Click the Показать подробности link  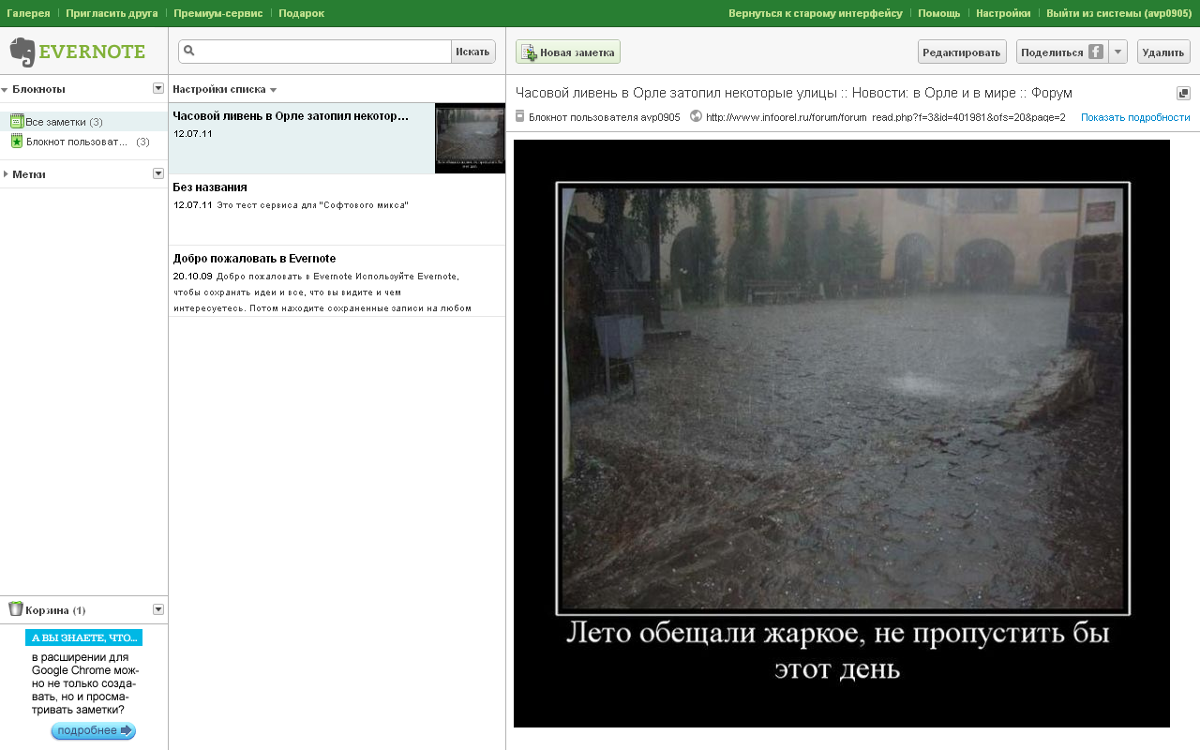coord(1135,117)
